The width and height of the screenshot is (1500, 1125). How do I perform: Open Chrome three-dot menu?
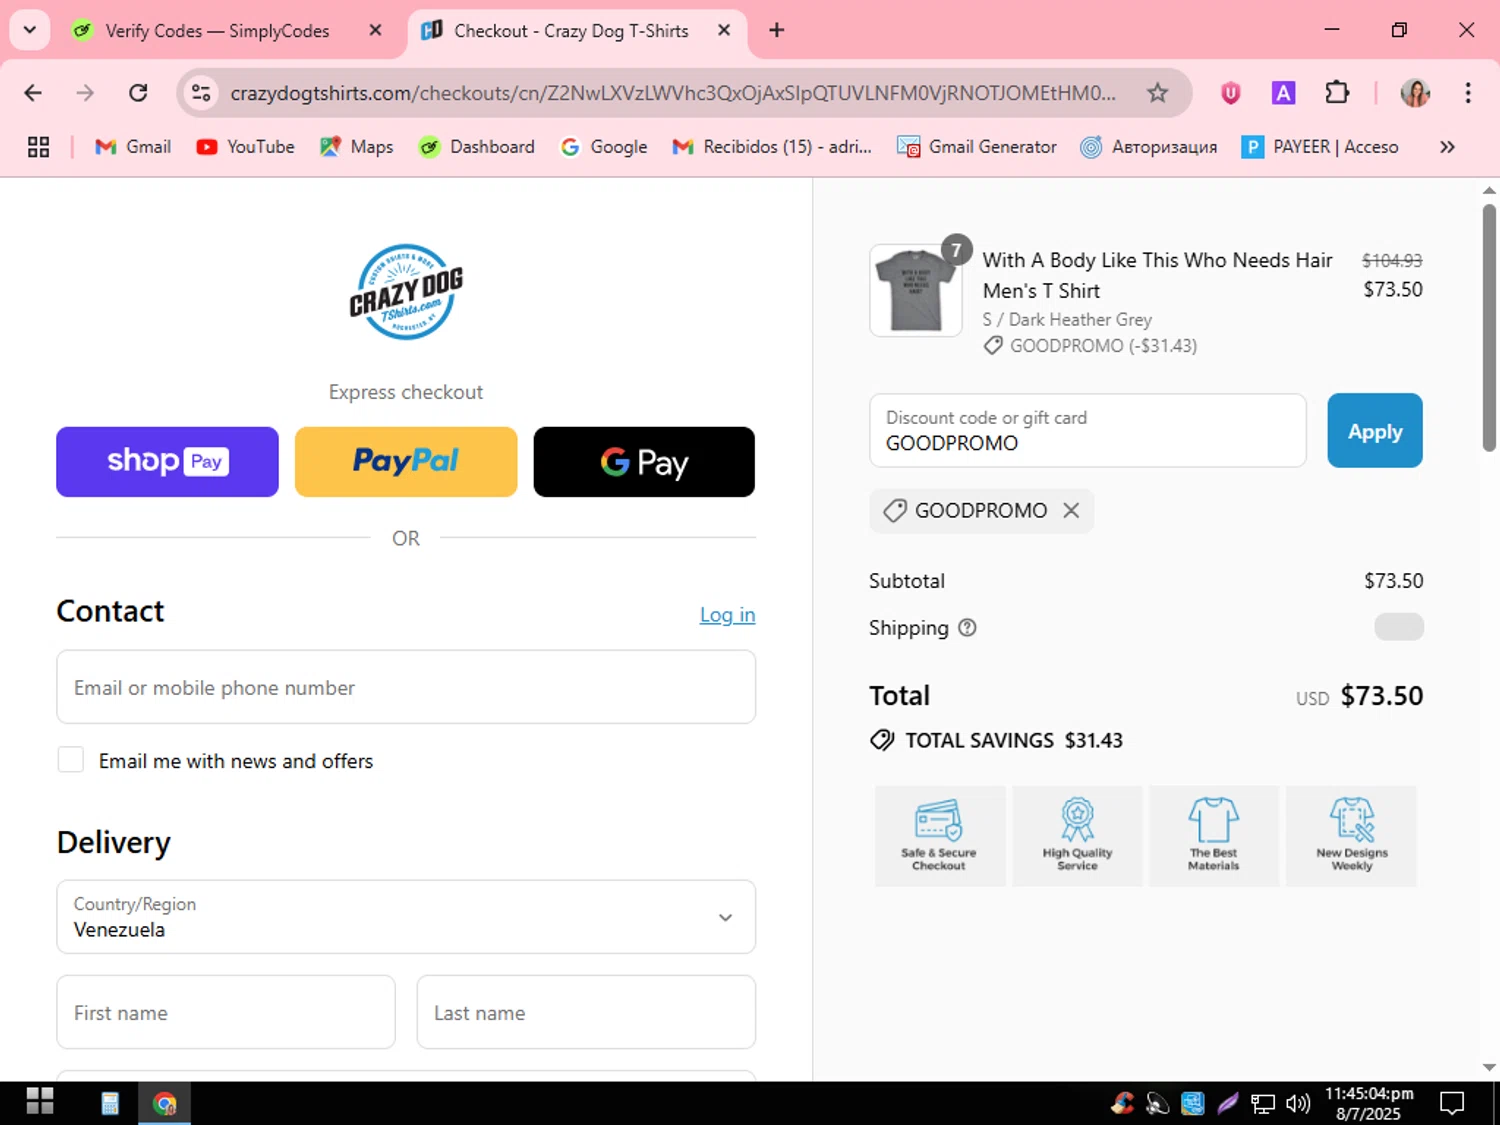[1468, 93]
